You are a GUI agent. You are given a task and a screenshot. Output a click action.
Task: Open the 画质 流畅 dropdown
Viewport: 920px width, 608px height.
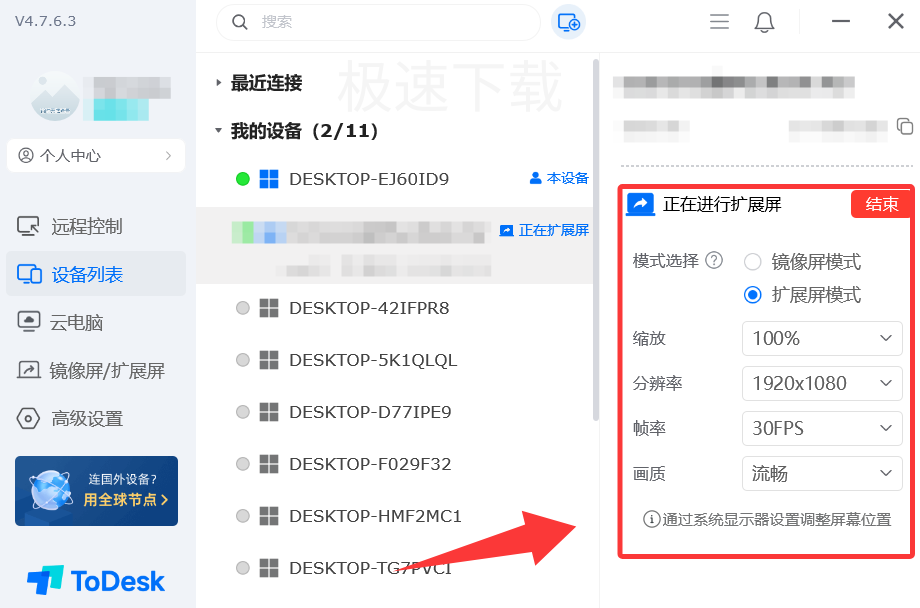[822, 473]
